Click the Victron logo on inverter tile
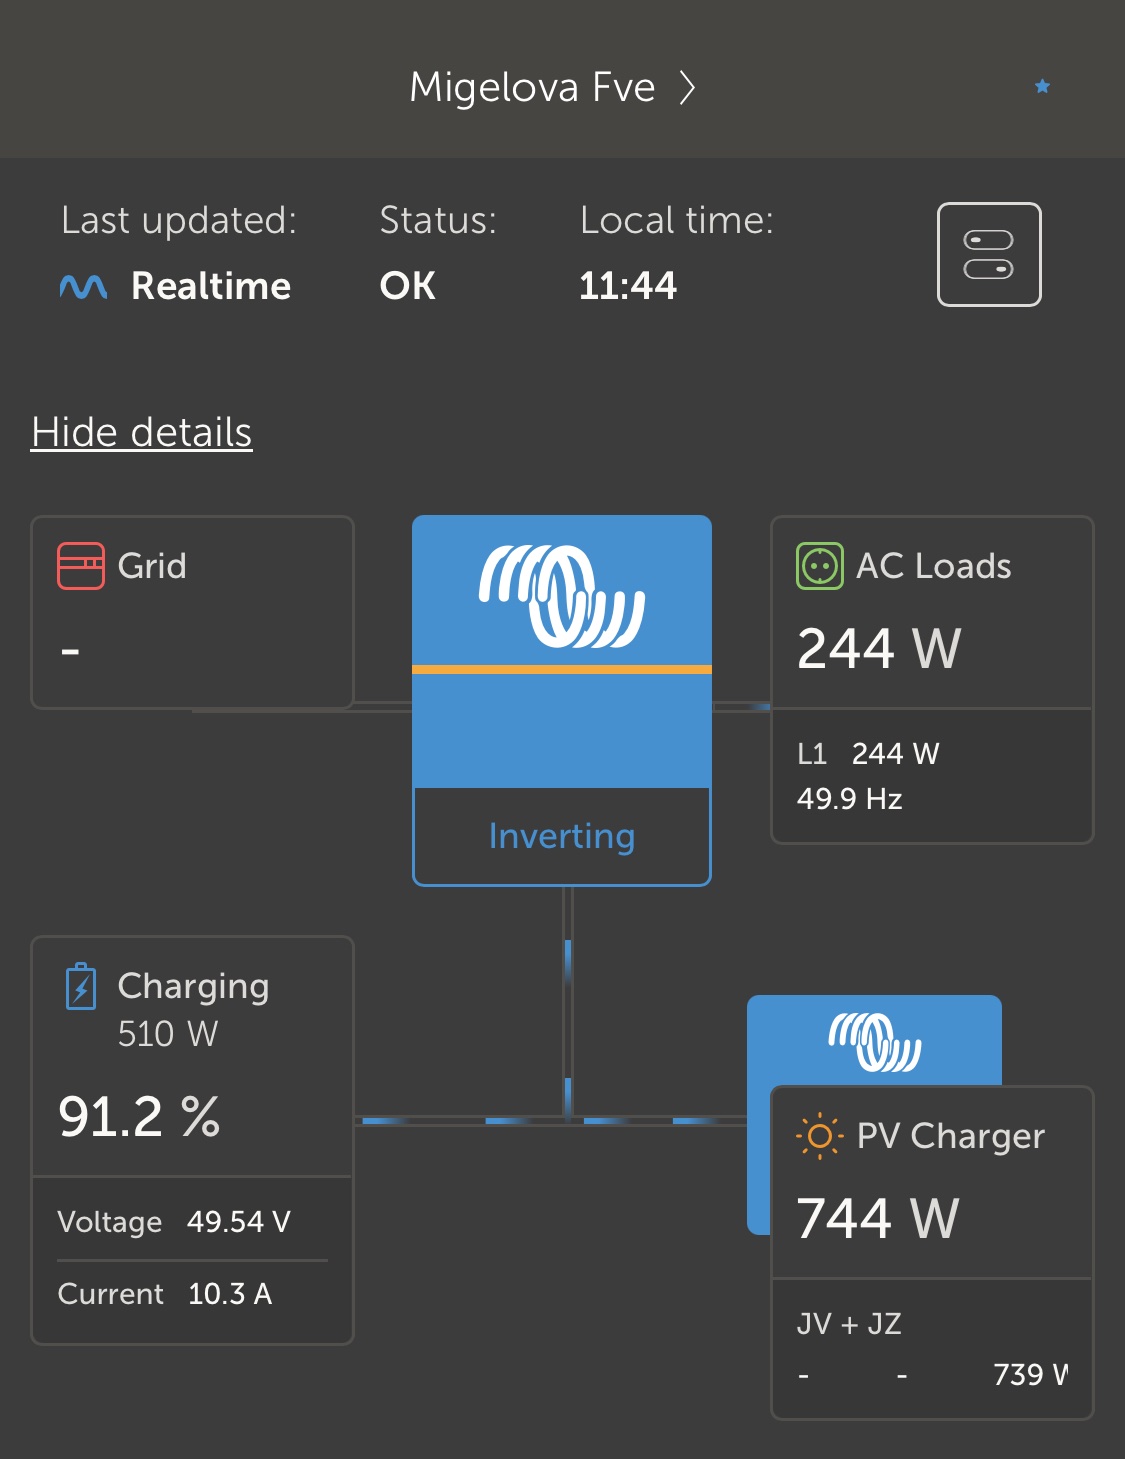 [561, 595]
